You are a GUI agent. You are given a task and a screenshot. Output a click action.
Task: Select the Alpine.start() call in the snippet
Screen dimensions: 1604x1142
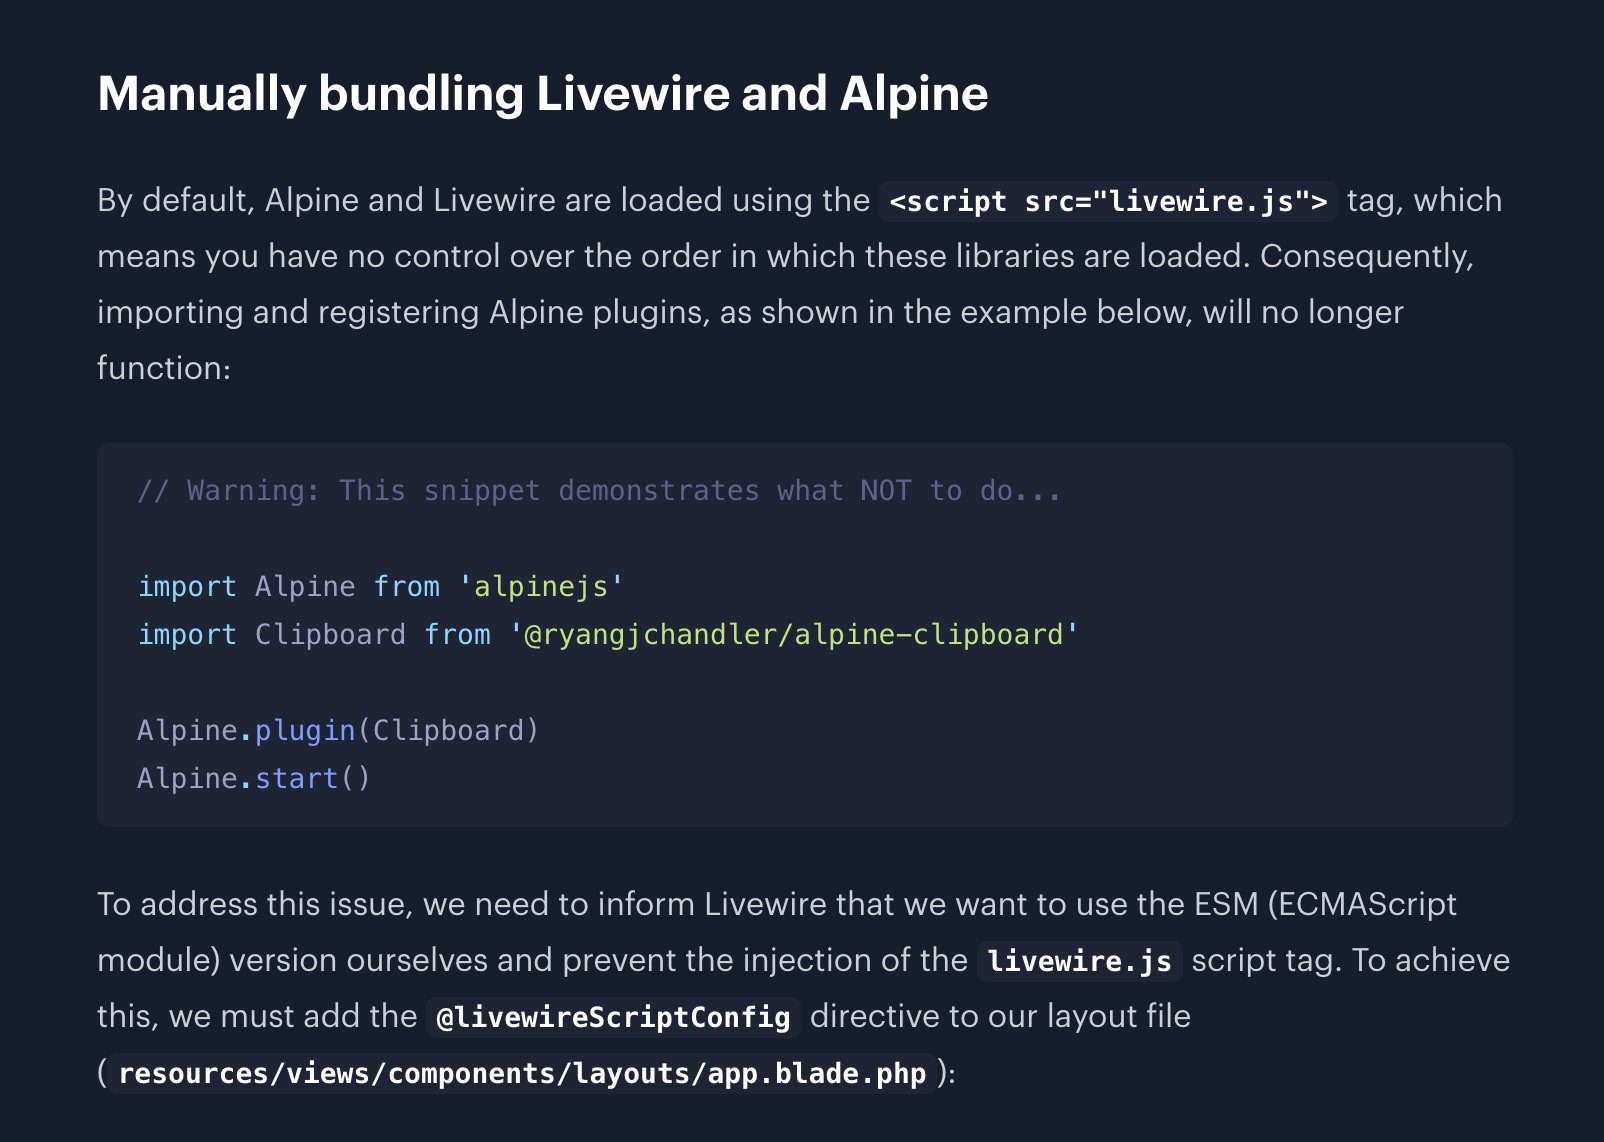pyautogui.click(x=253, y=777)
